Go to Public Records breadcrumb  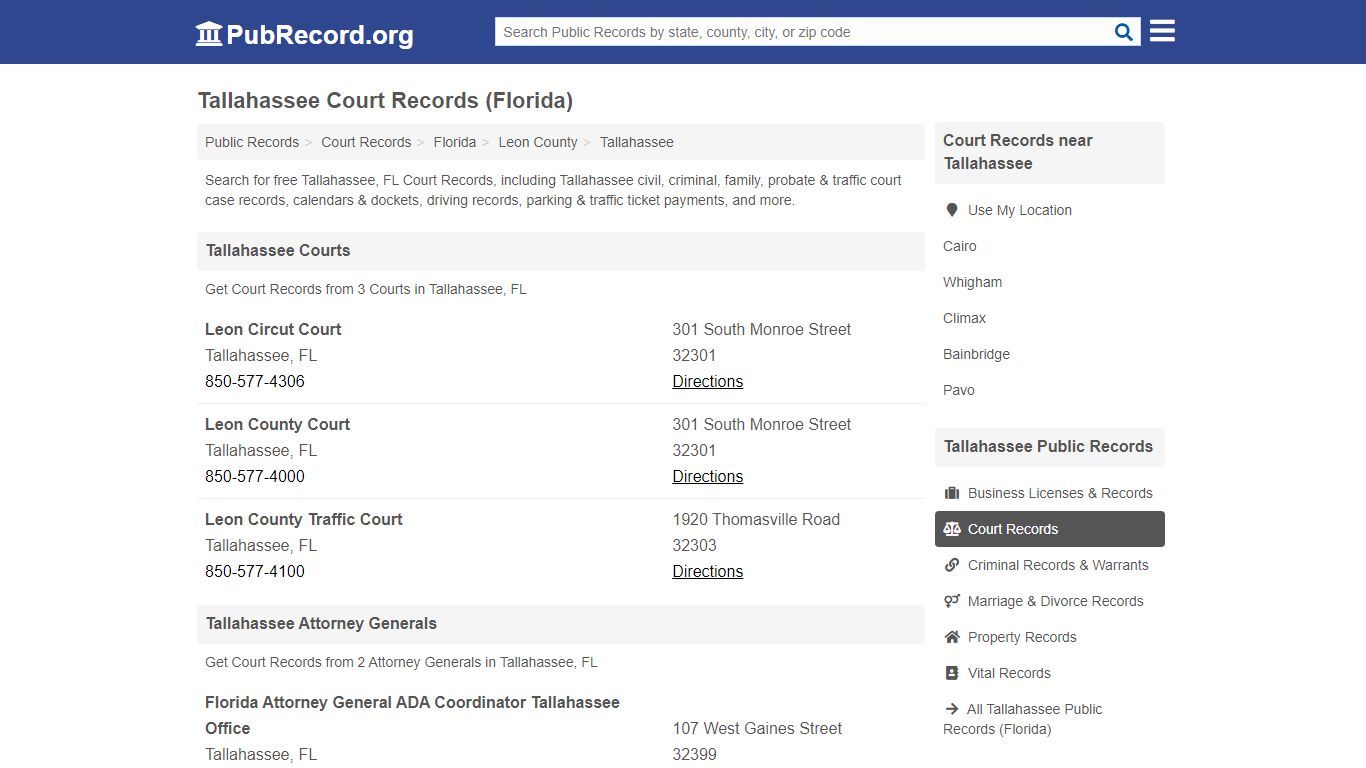pyautogui.click(x=252, y=142)
